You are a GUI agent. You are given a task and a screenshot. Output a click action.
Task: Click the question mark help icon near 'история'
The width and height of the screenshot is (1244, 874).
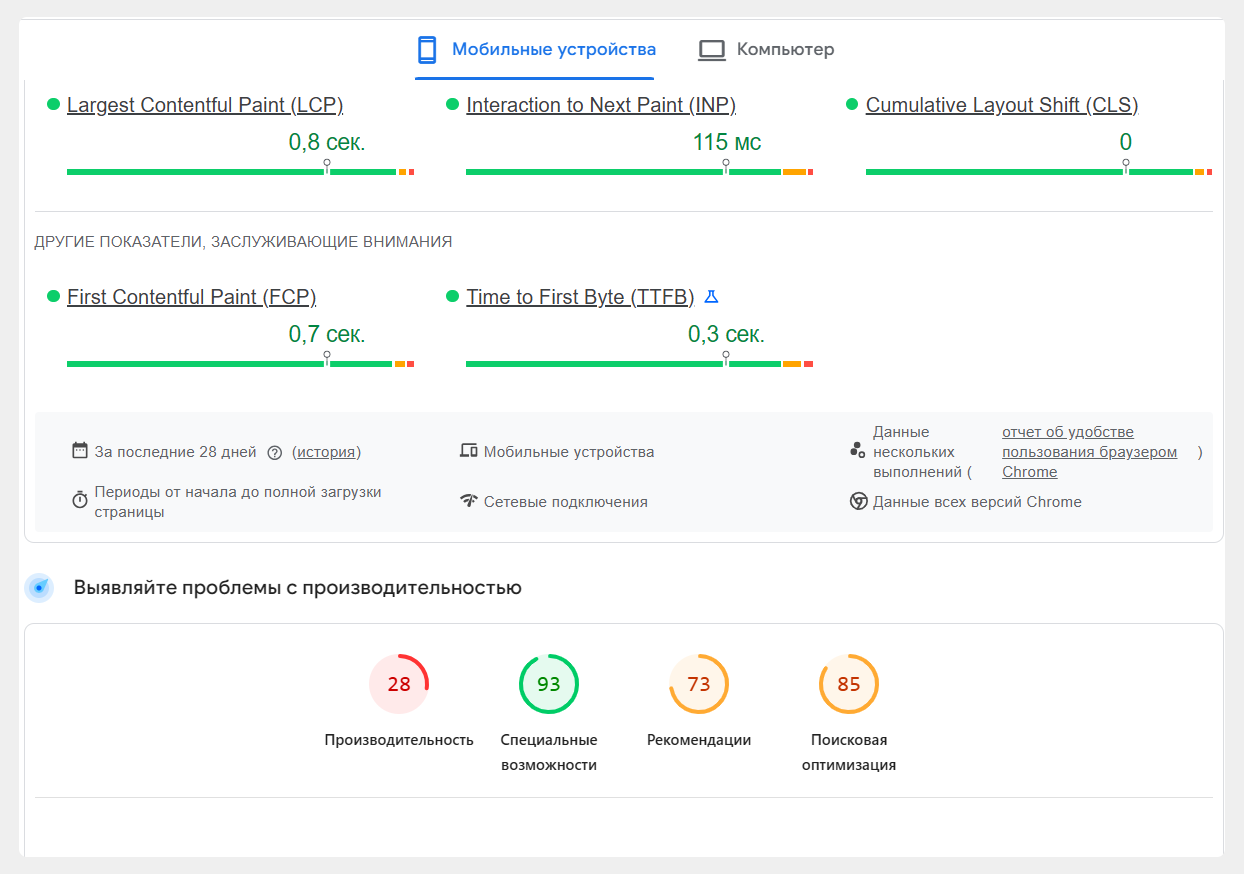tap(275, 452)
